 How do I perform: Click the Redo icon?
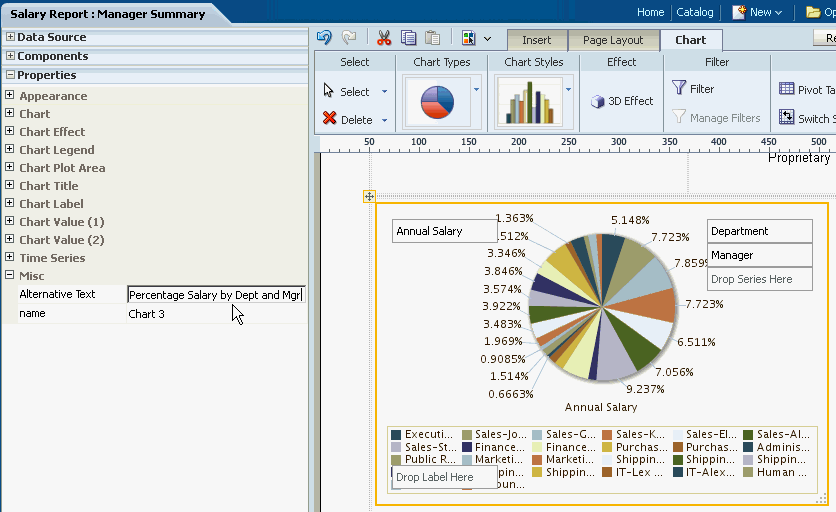[x=349, y=37]
